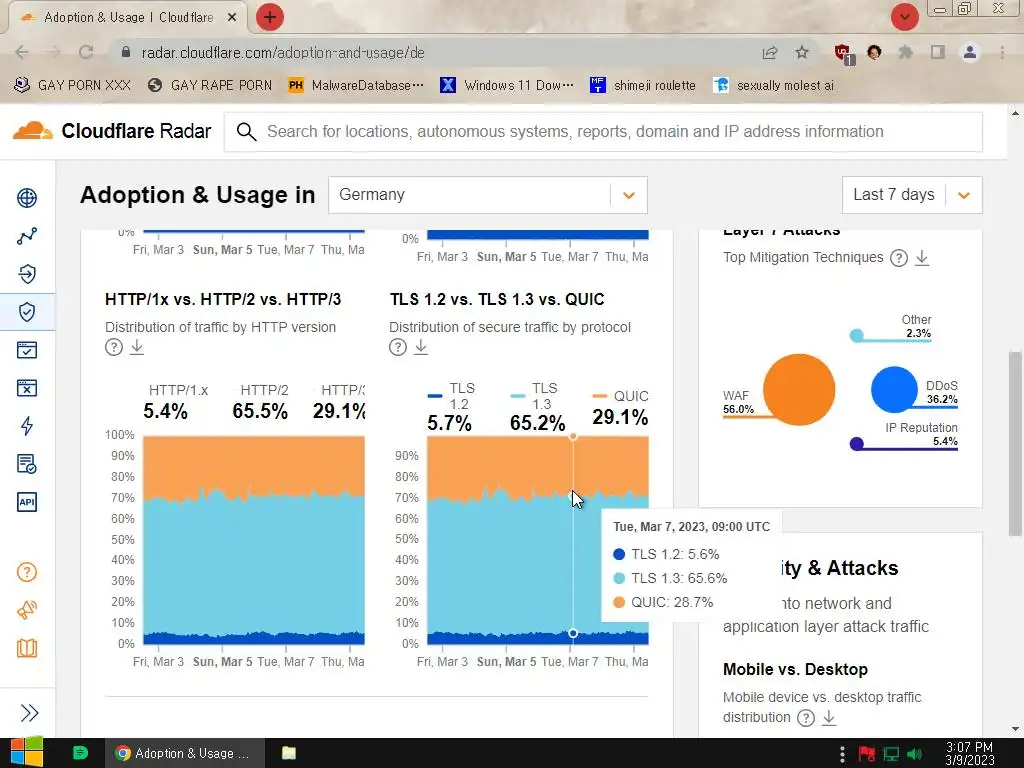The image size is (1024, 768).
Task: Bookmark this page with the star
Action: [802, 52]
